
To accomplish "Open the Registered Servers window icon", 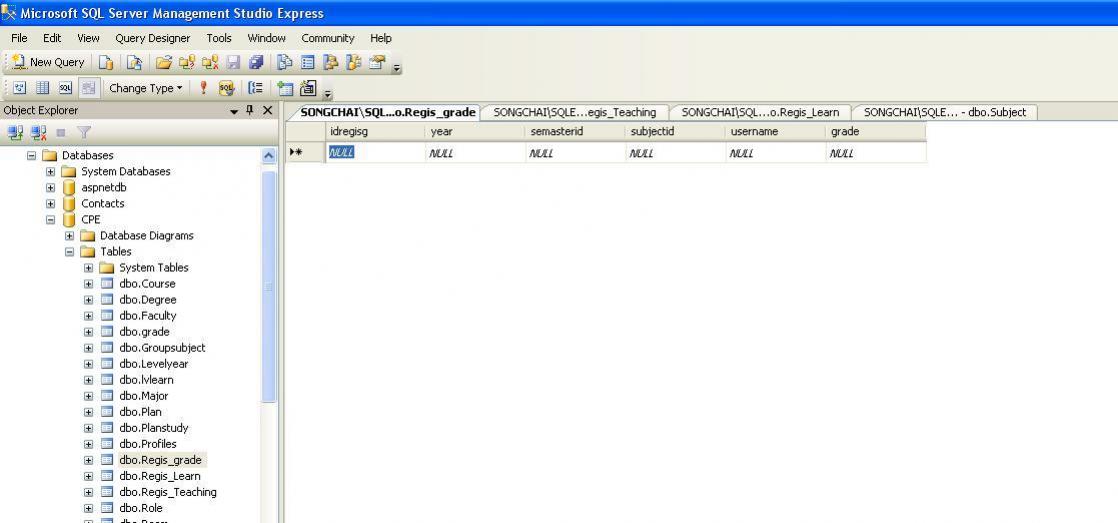I will 284,63.
